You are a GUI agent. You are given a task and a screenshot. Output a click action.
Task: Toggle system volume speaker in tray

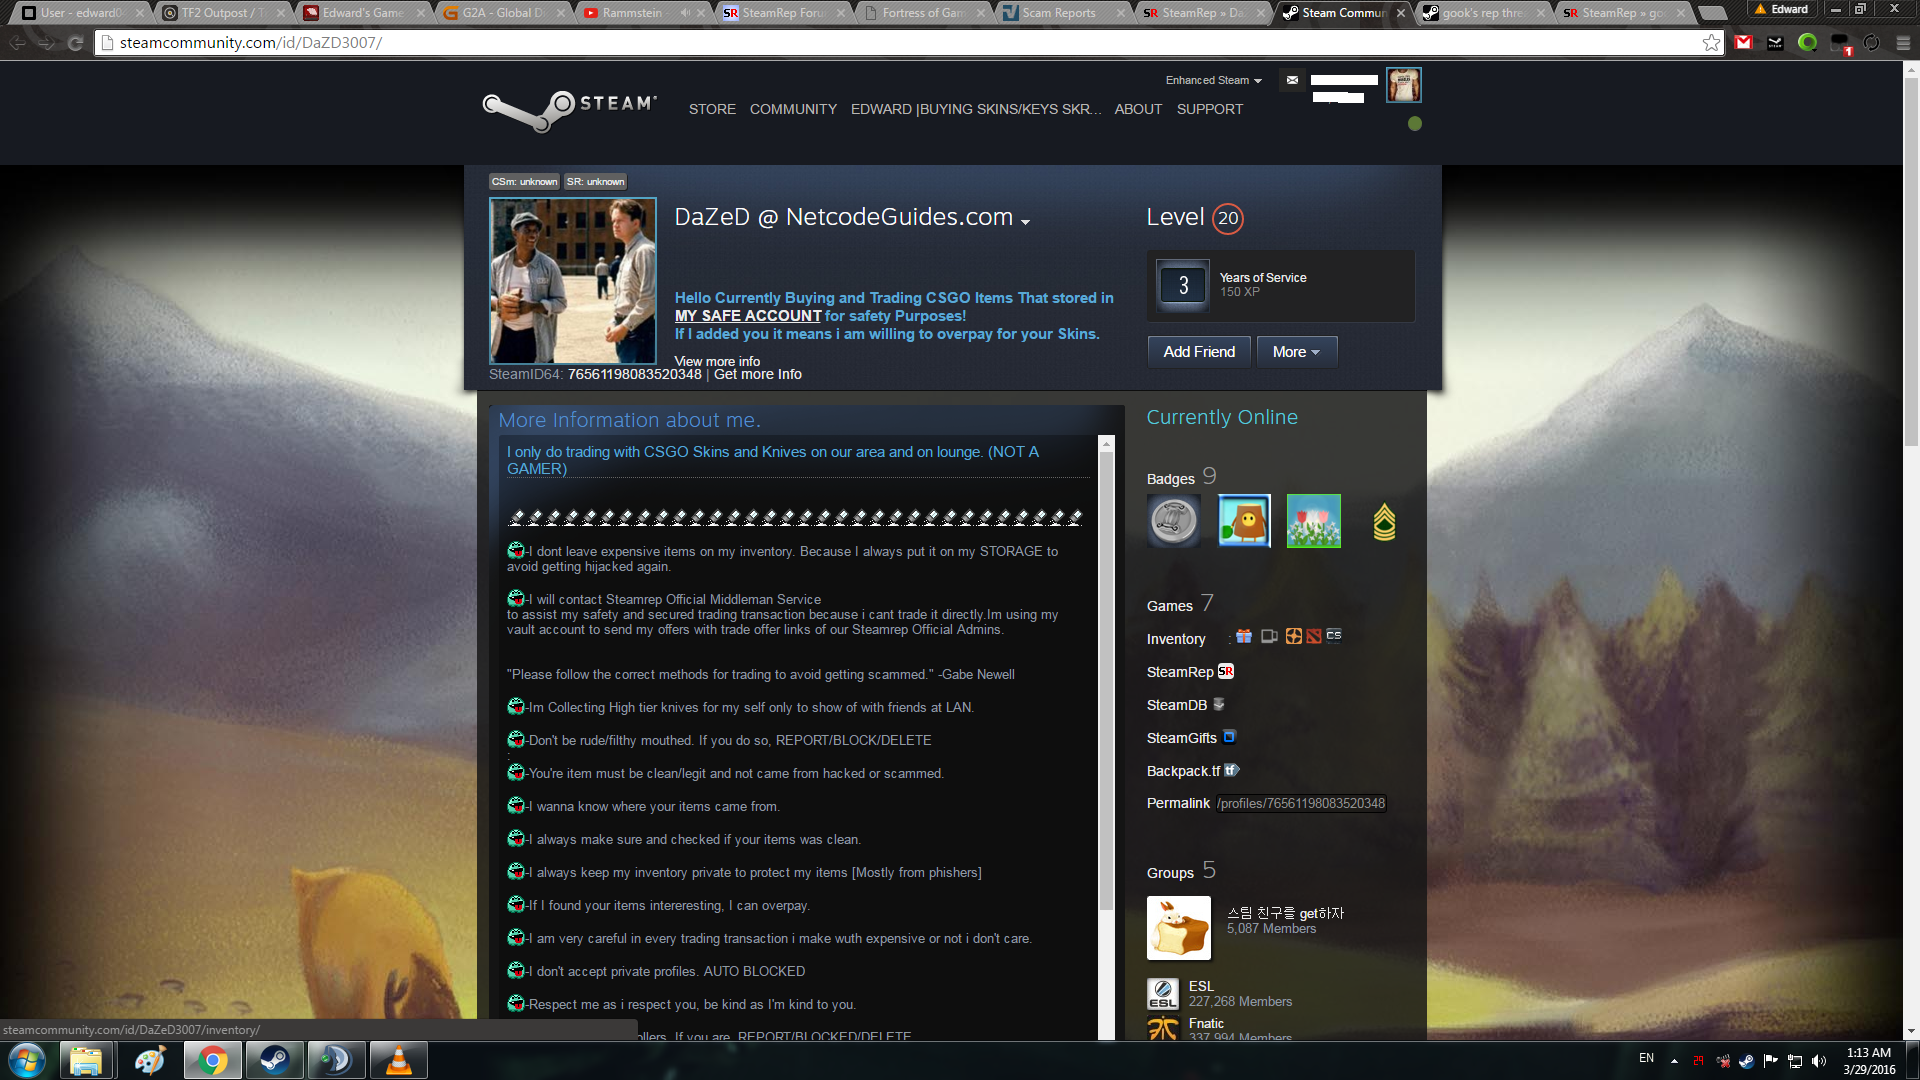click(1819, 1061)
